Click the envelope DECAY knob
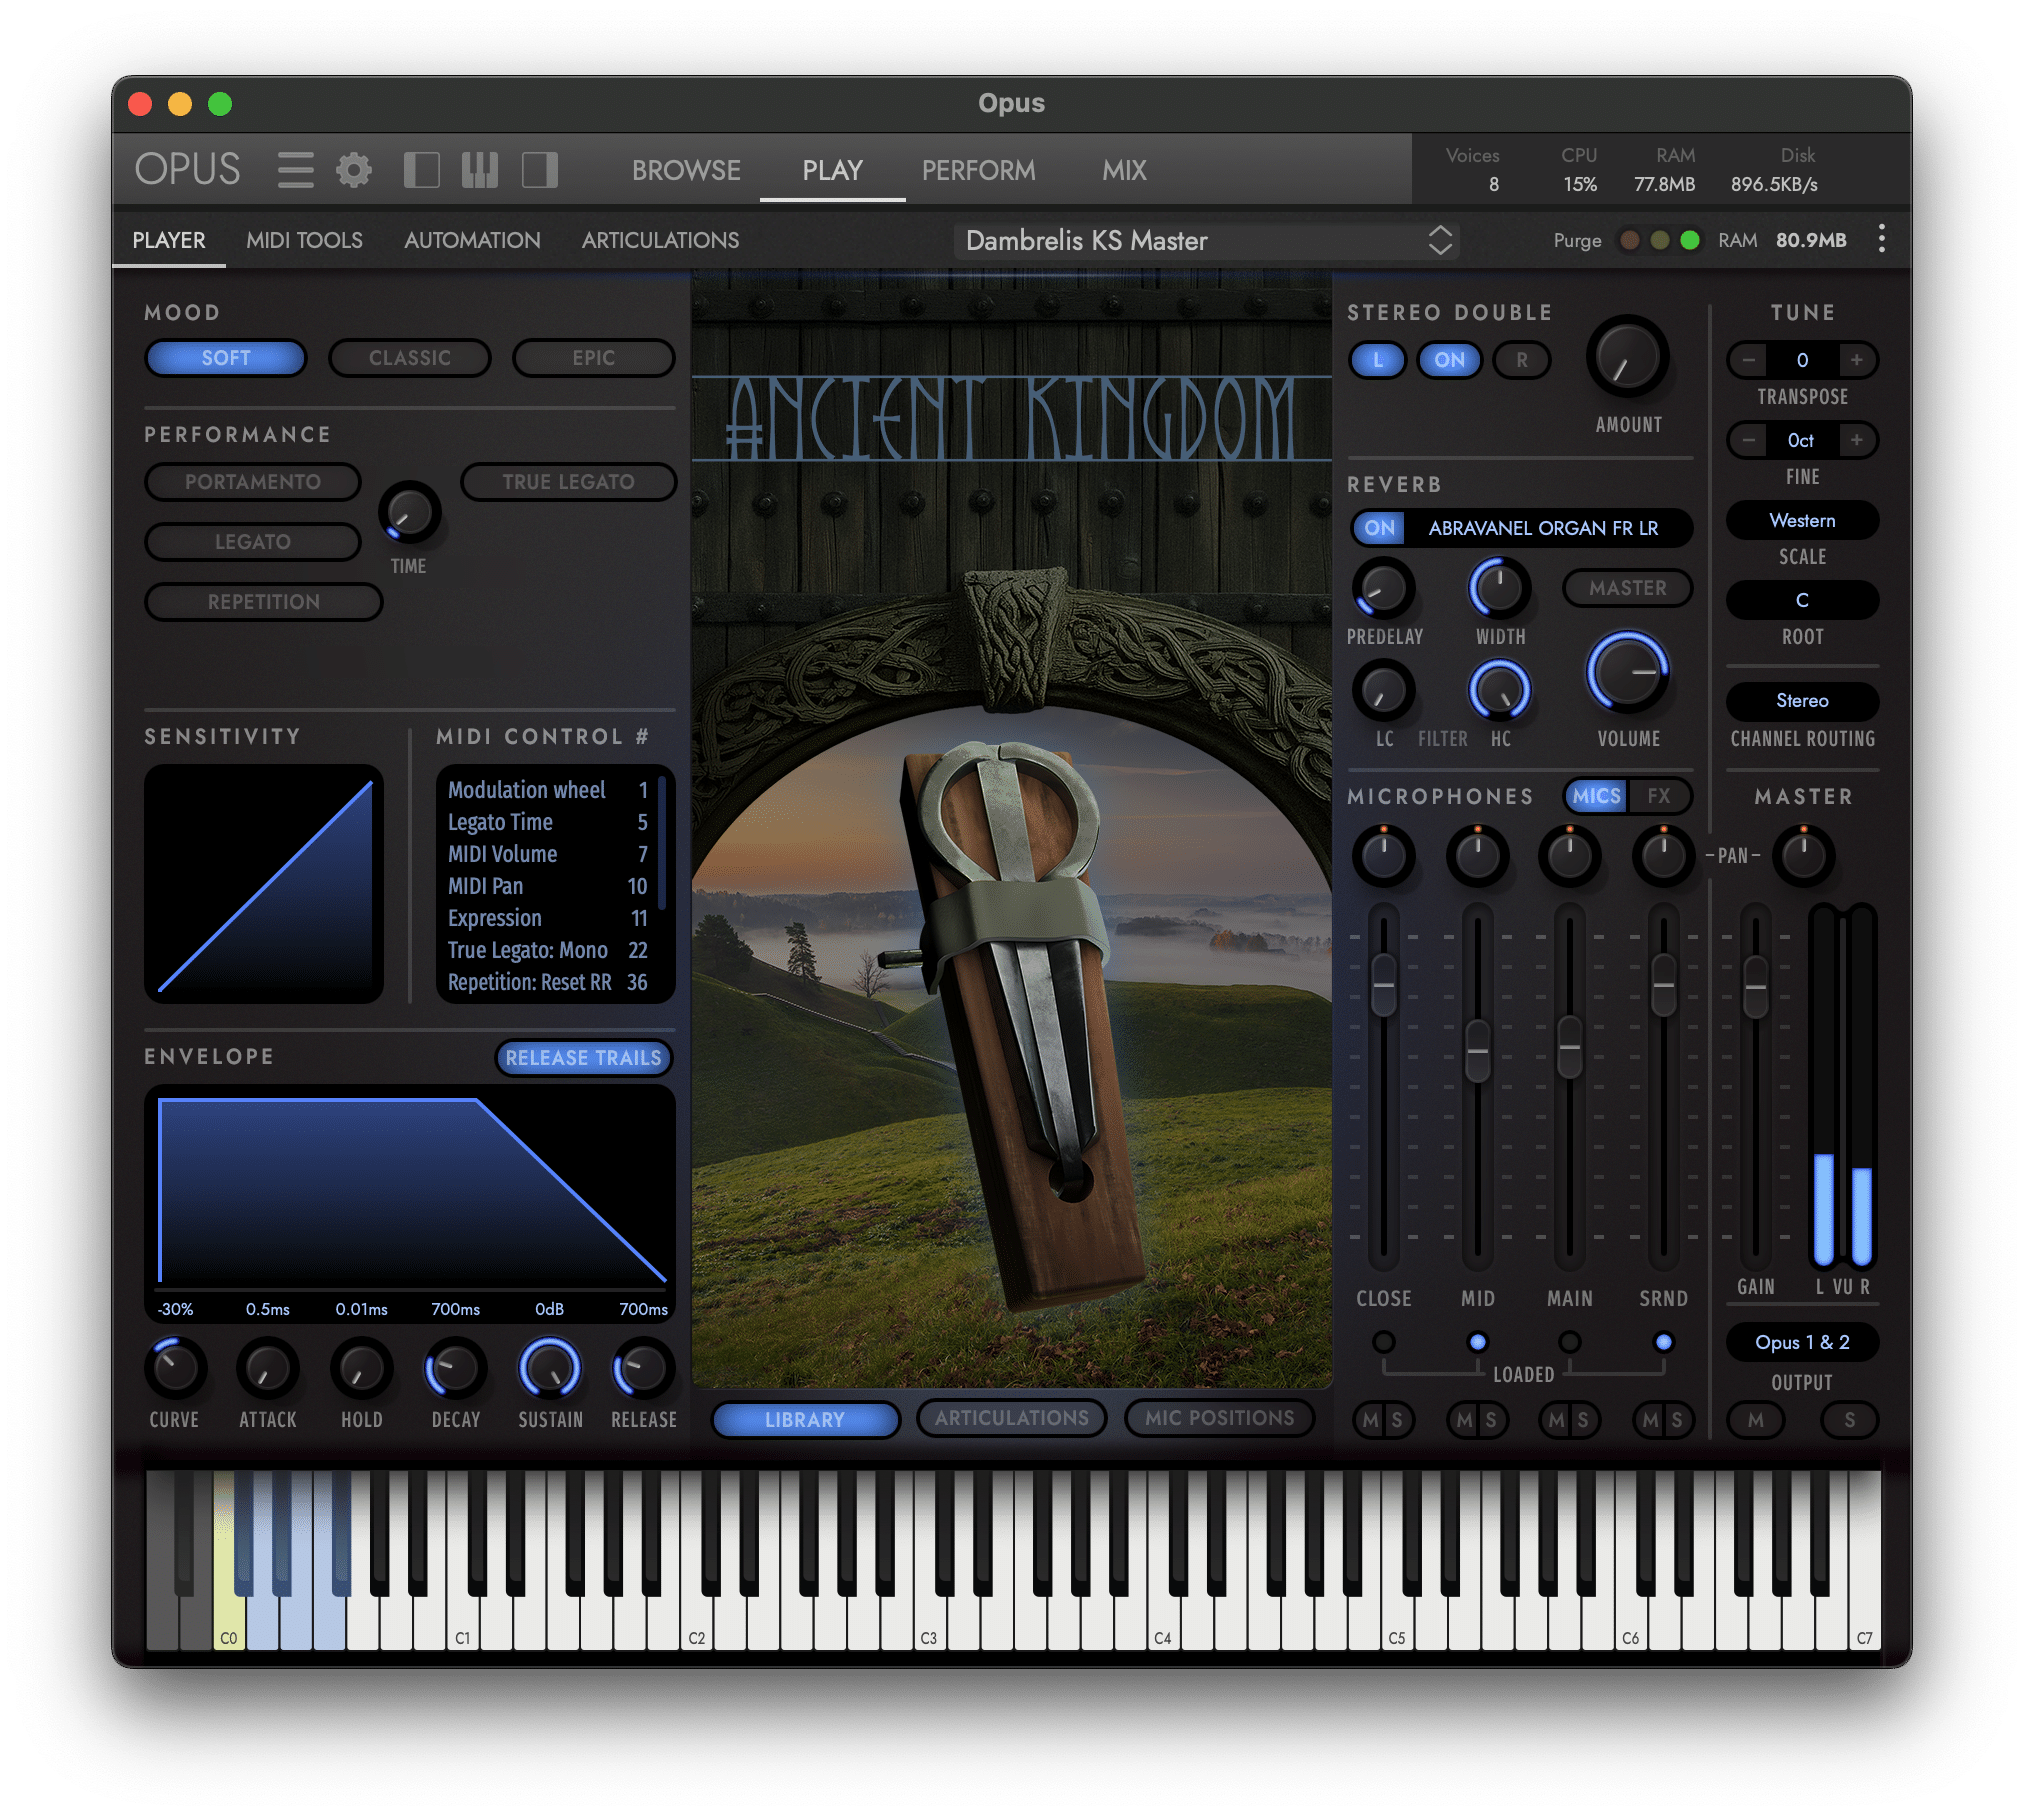 click(455, 1367)
